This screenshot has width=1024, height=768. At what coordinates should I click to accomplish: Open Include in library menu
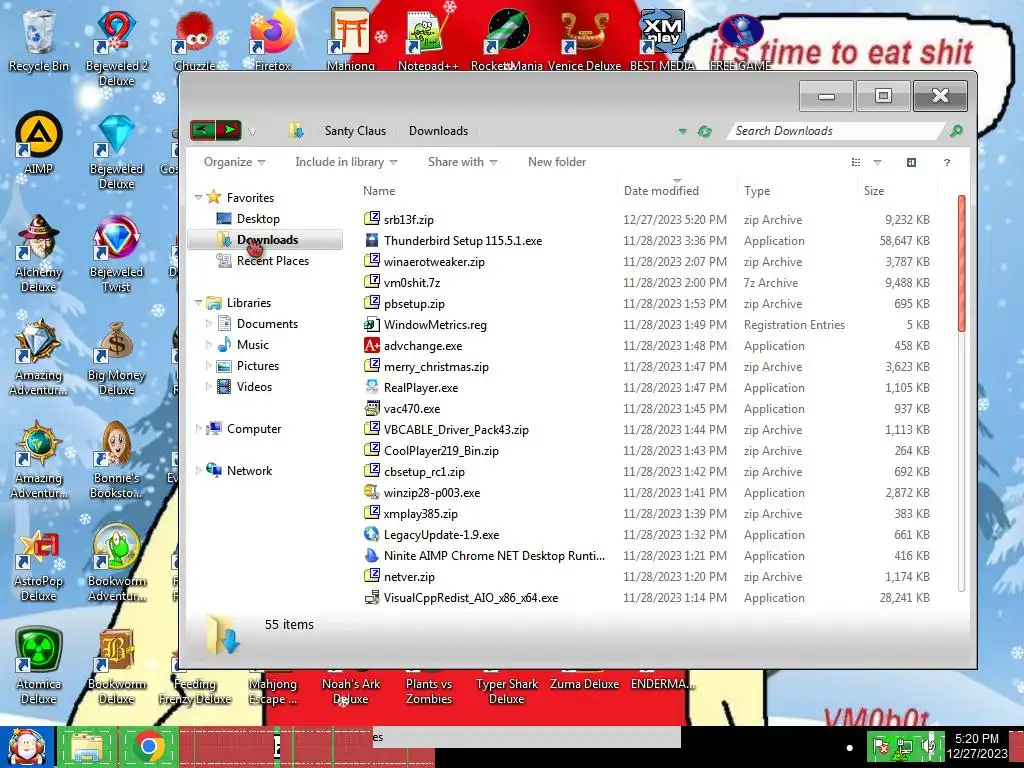point(346,162)
